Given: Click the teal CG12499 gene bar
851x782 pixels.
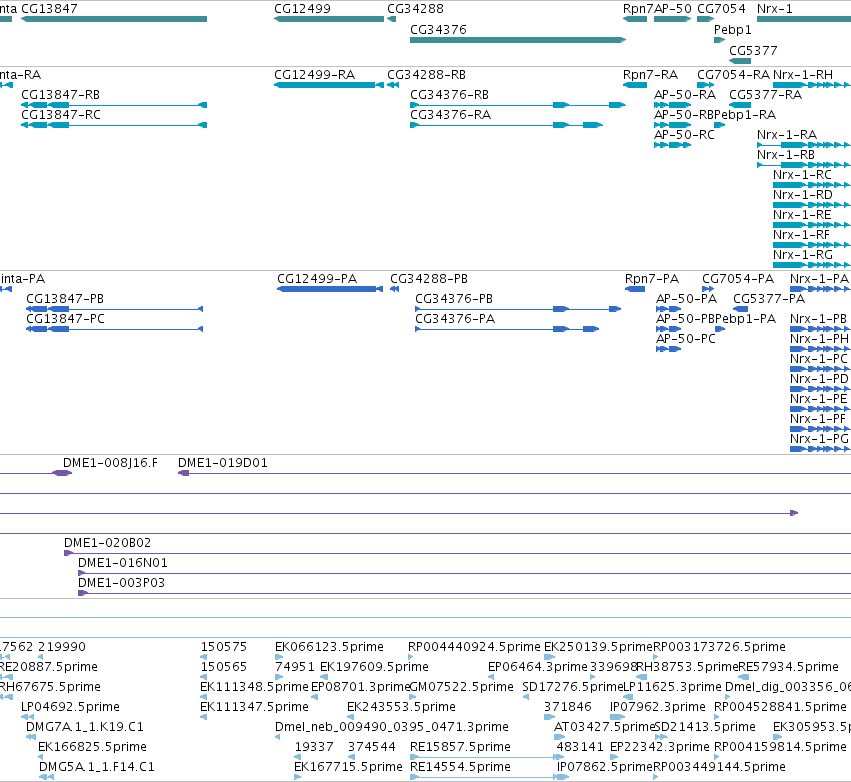Looking at the screenshot, I should coord(329,19).
